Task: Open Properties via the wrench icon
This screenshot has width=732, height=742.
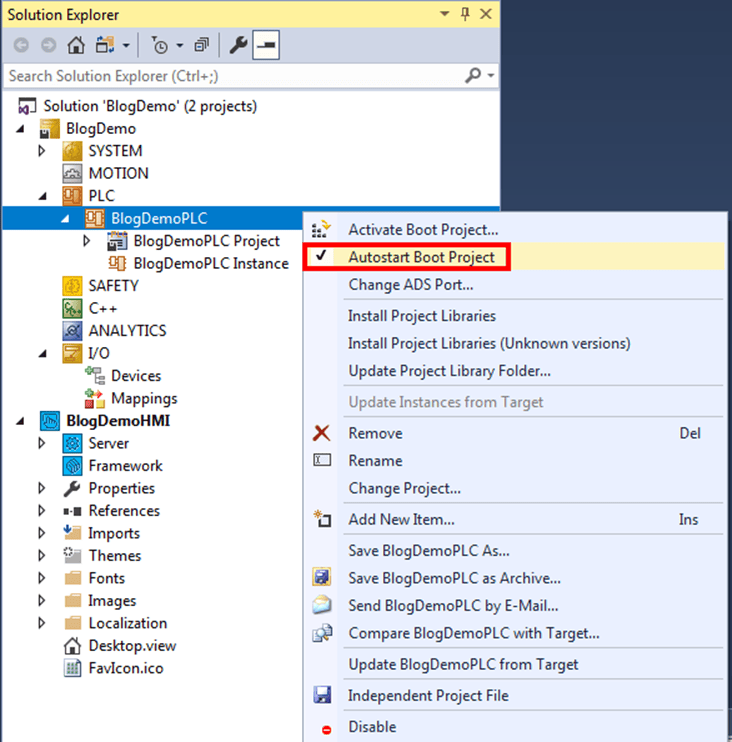Action: pos(238,45)
